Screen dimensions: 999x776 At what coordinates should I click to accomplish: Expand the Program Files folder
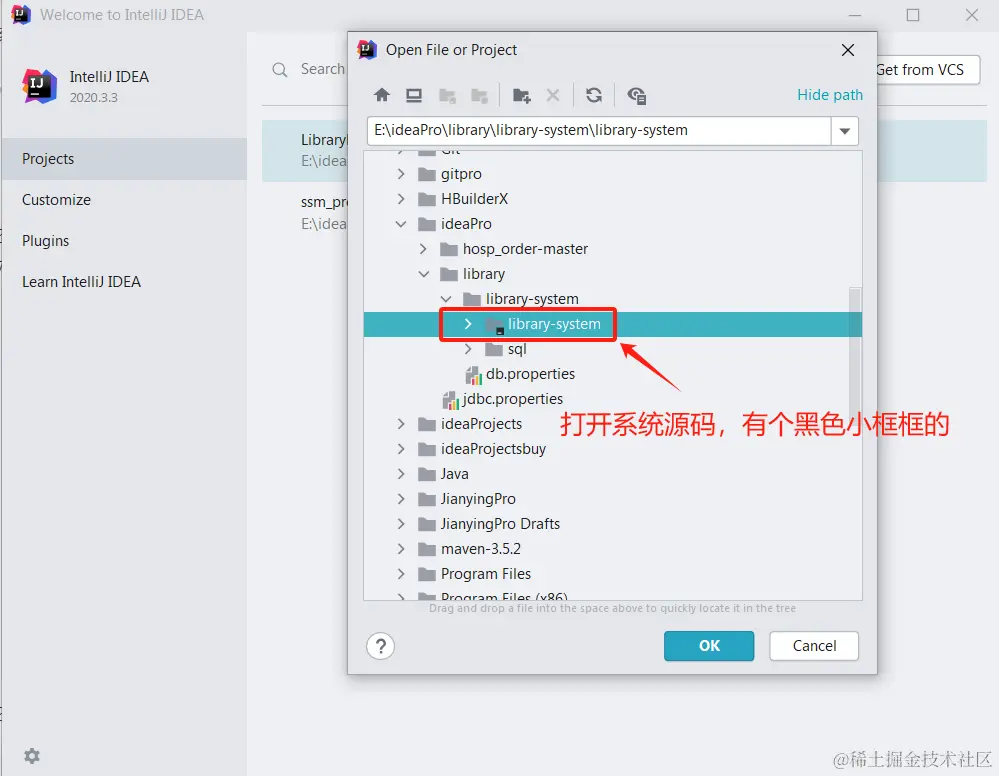(x=401, y=574)
